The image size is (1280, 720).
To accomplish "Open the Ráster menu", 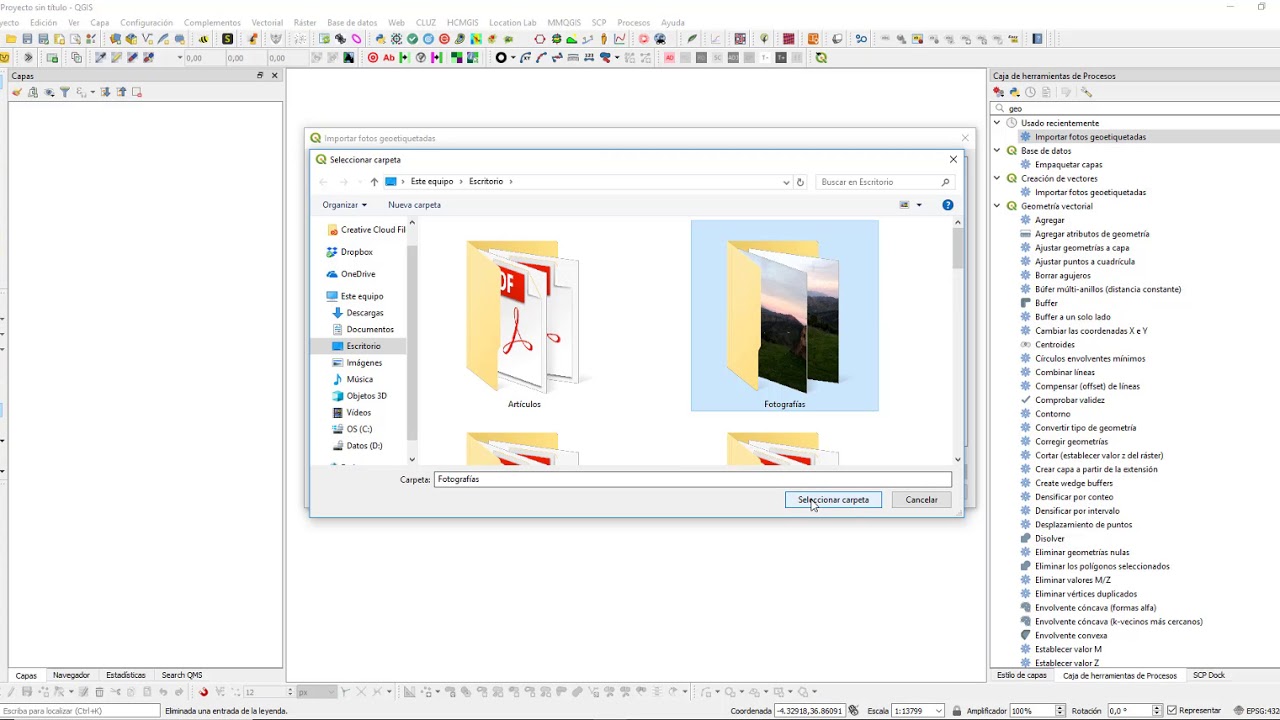I will pos(305,22).
